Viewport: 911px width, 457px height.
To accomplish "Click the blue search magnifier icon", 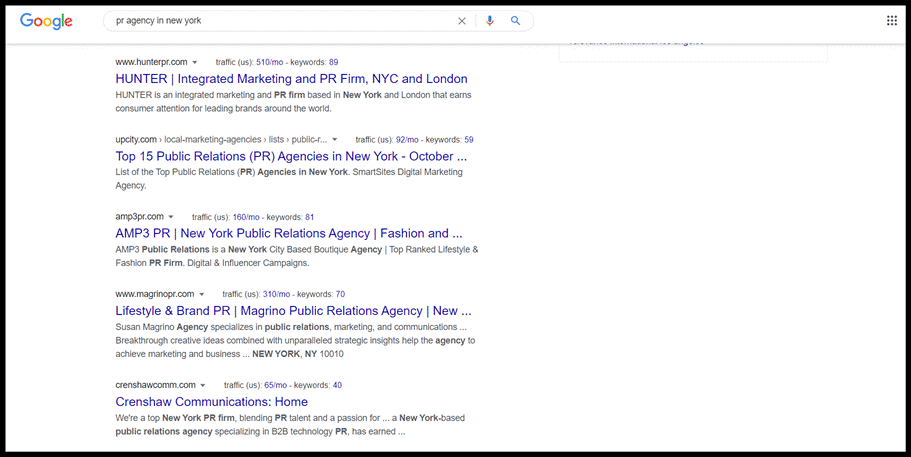I will [516, 21].
